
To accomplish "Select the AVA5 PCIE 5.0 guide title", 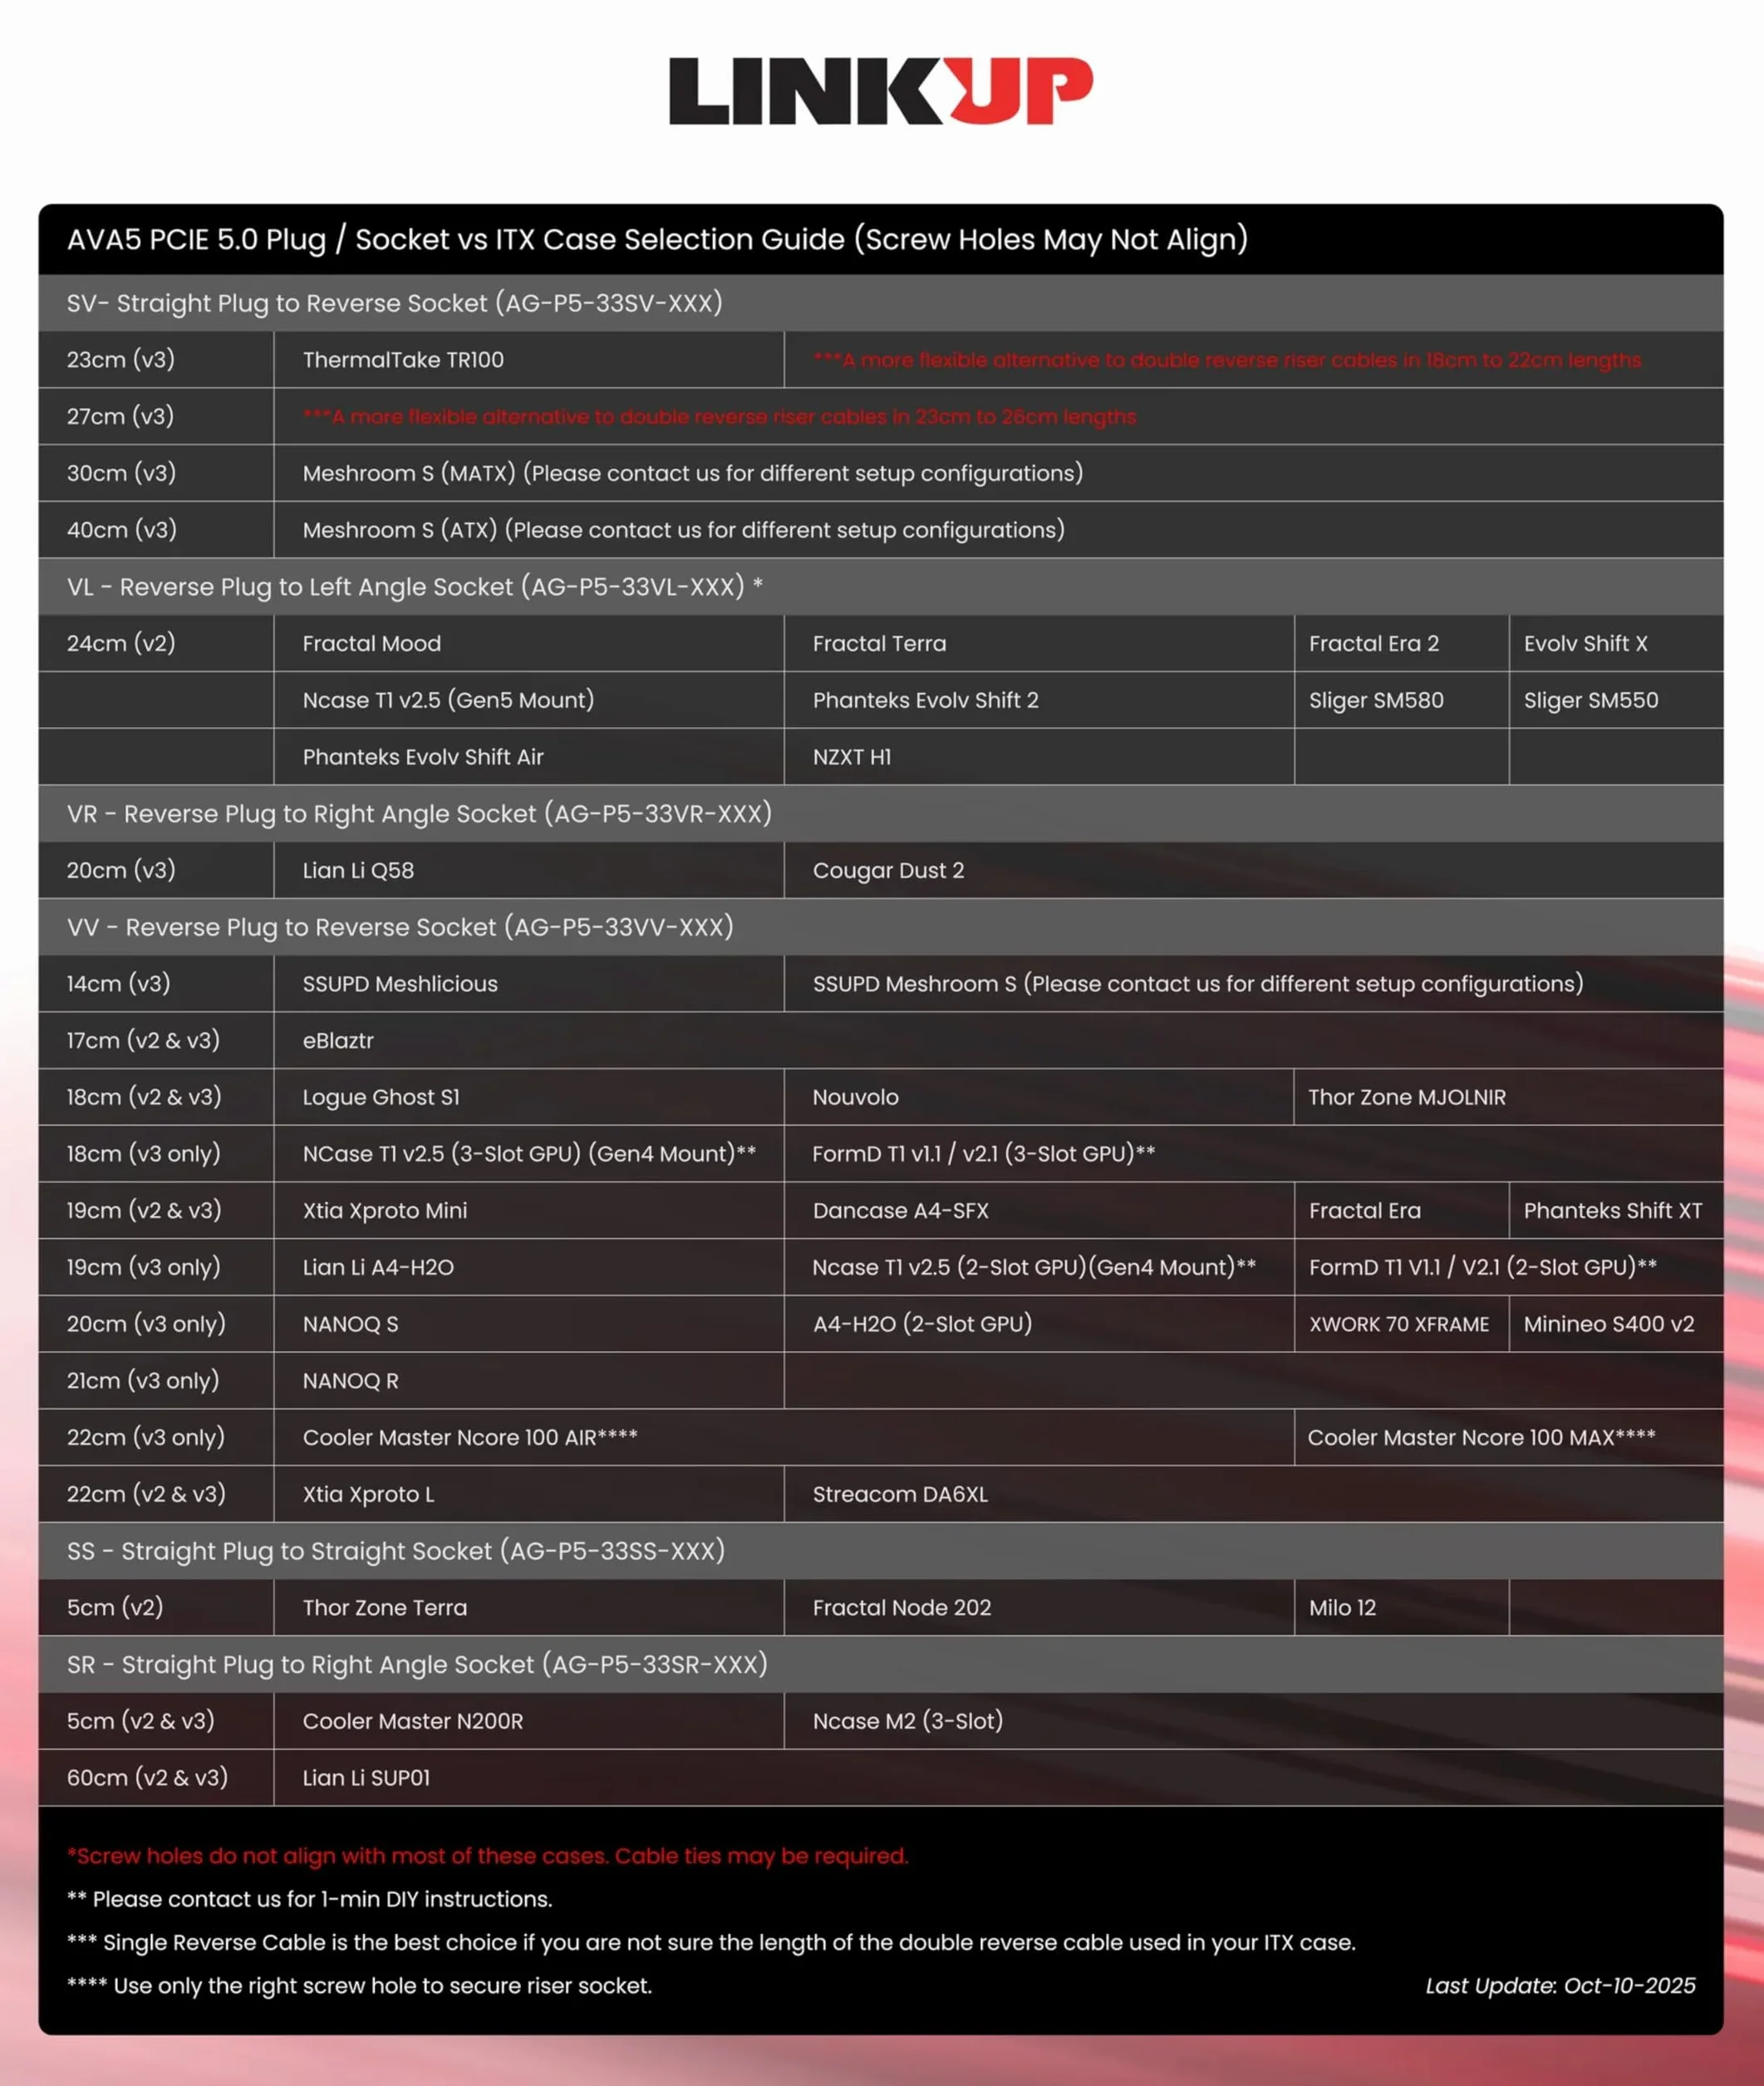I will click(657, 240).
